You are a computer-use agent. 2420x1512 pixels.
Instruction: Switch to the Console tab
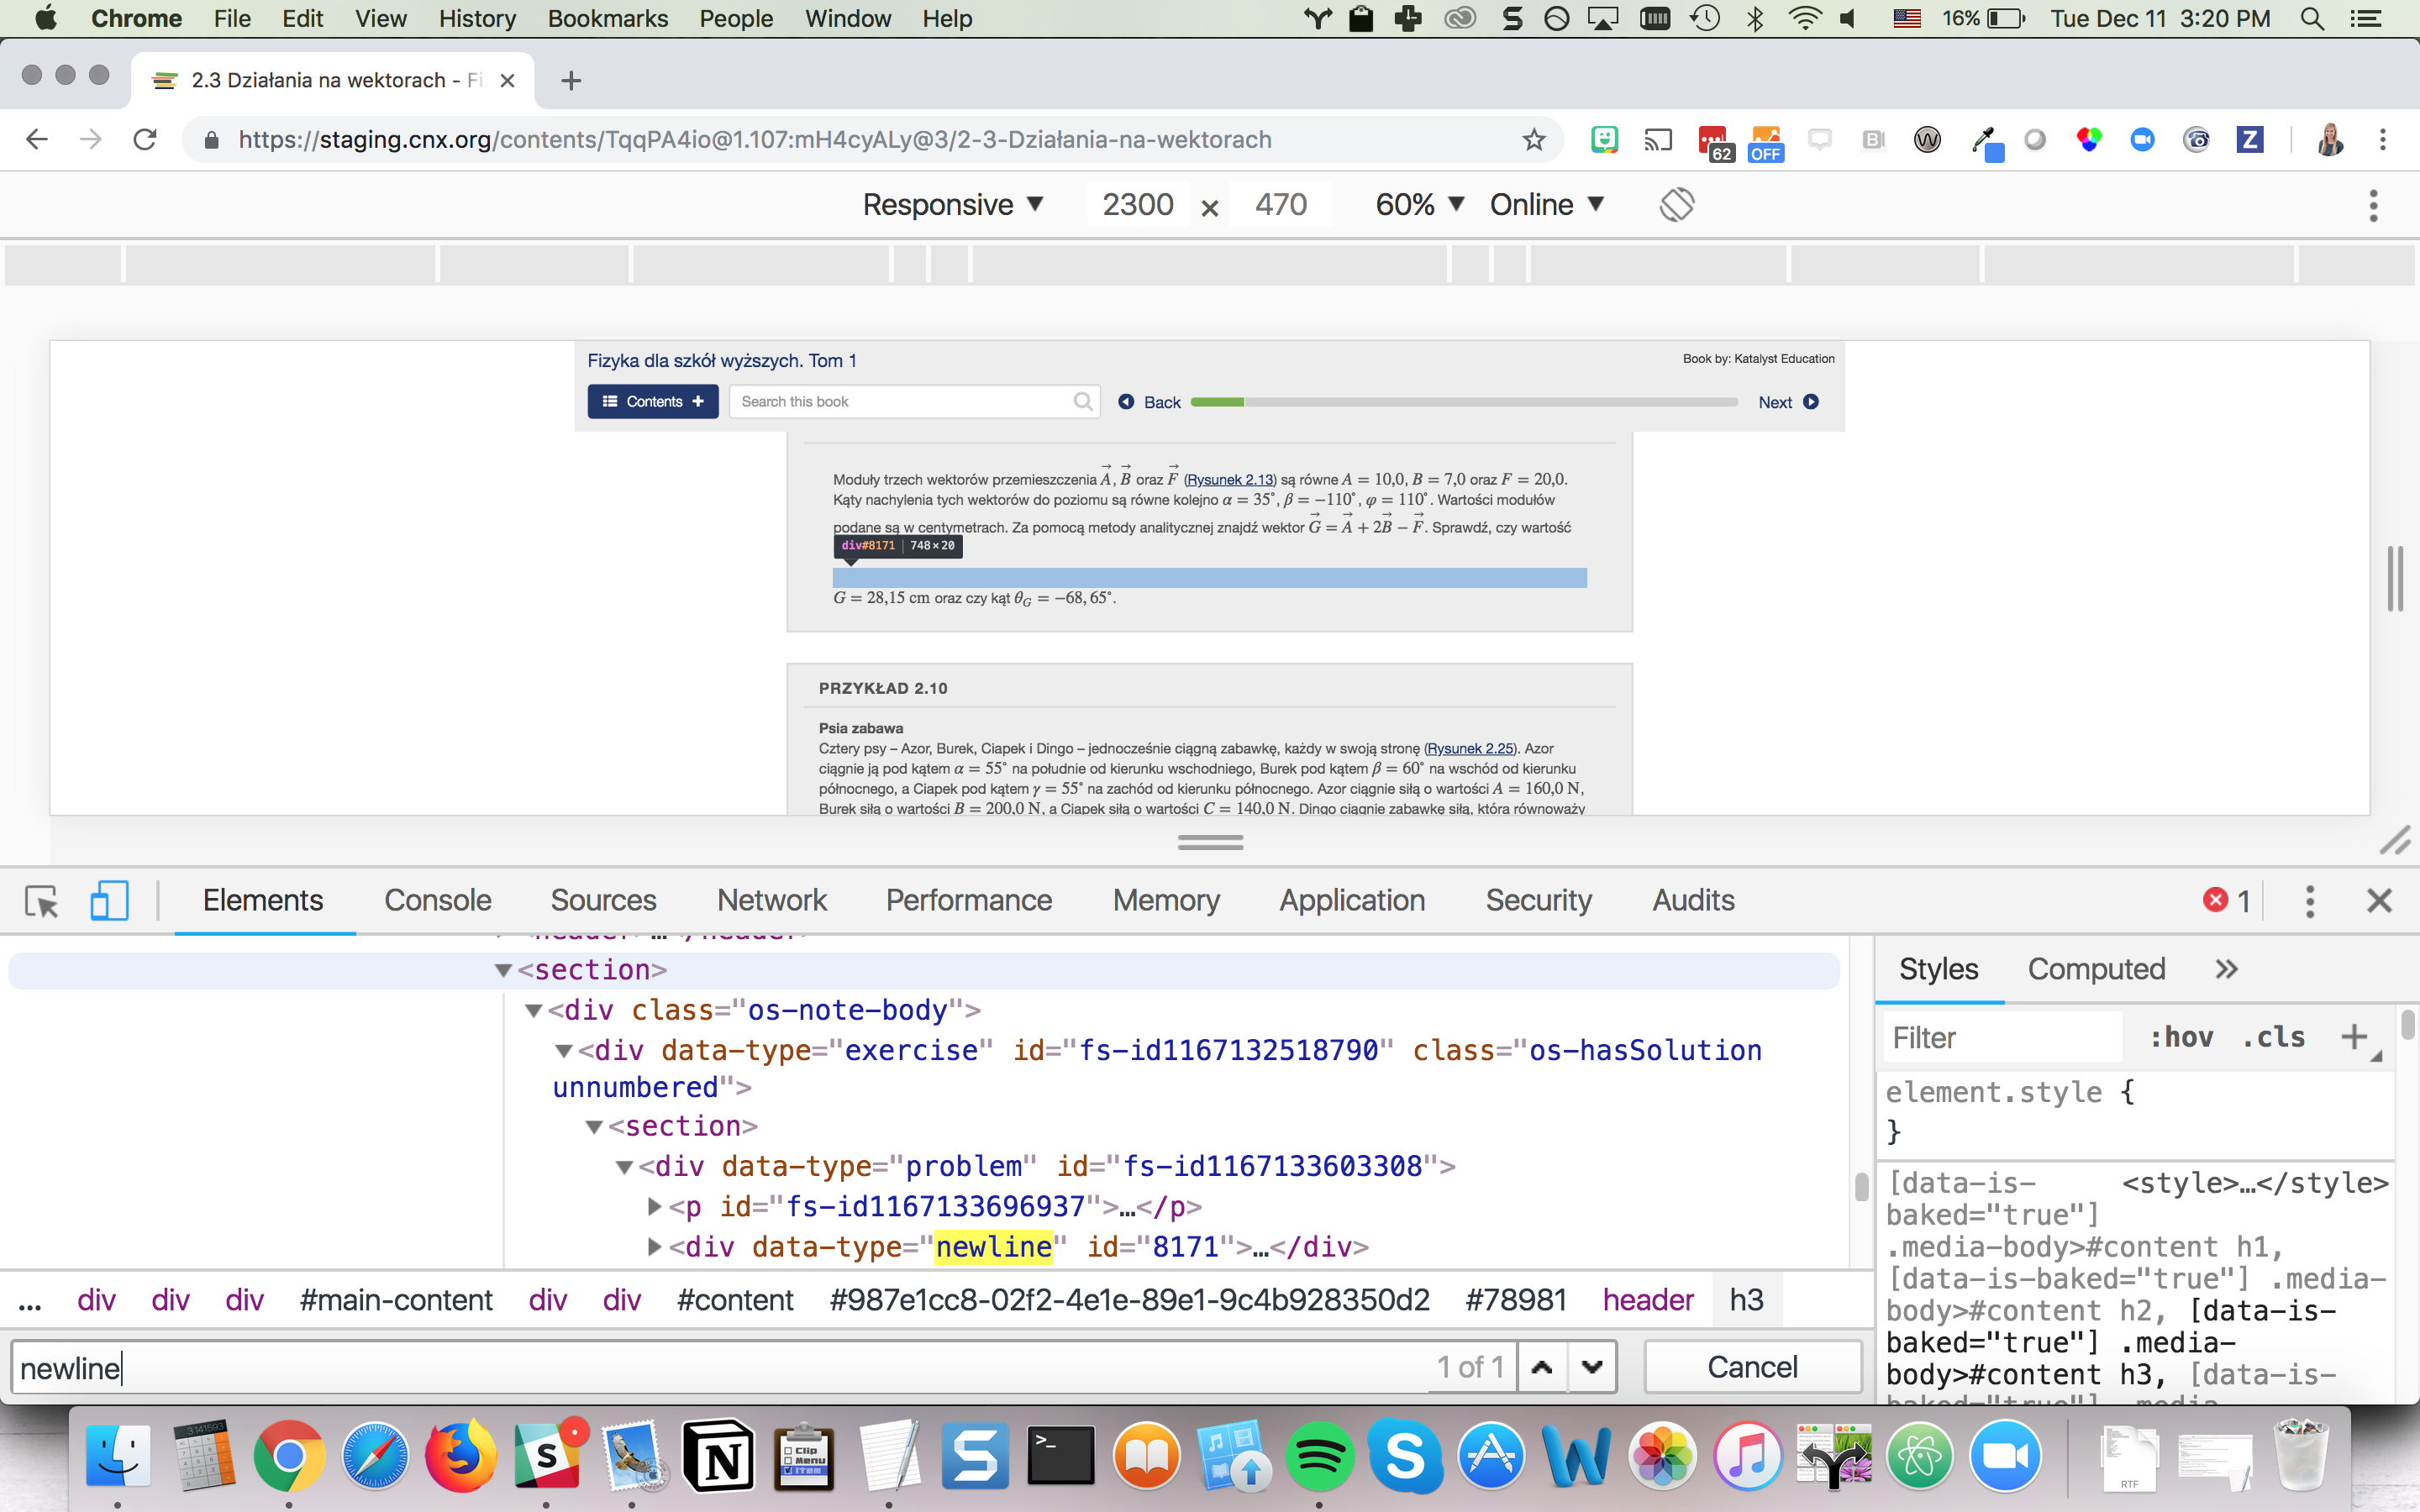click(437, 901)
